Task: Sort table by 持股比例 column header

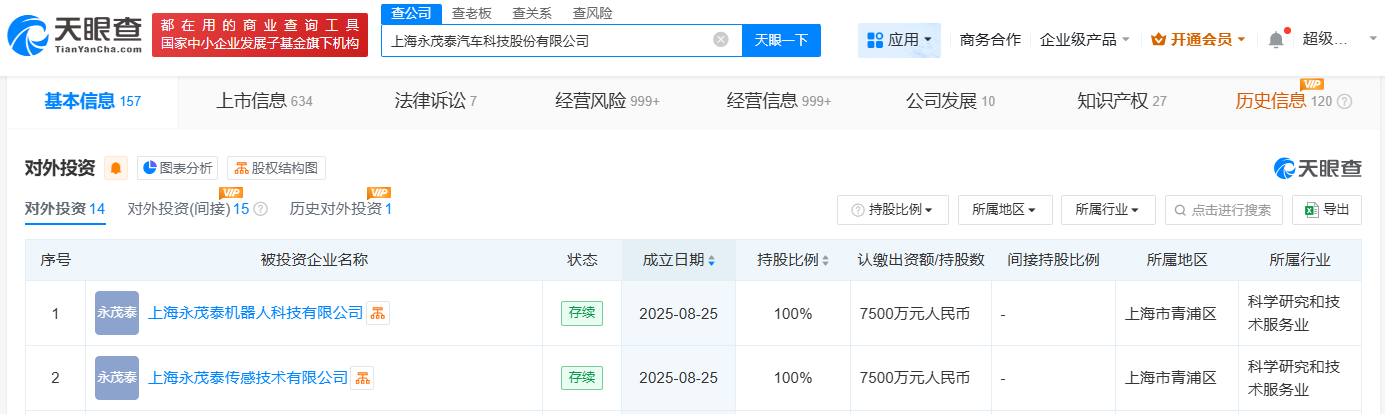Action: pos(794,260)
